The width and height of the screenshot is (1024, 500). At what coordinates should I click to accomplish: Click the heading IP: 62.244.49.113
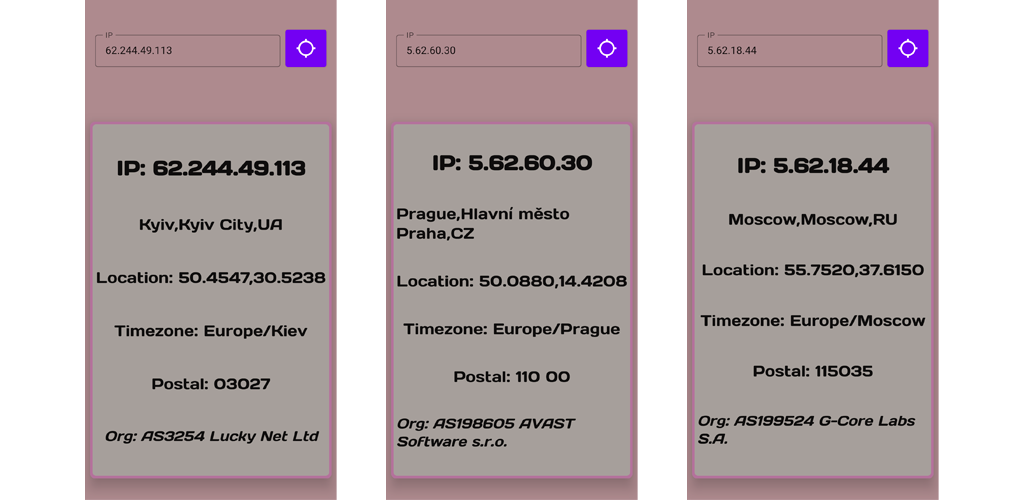point(211,168)
